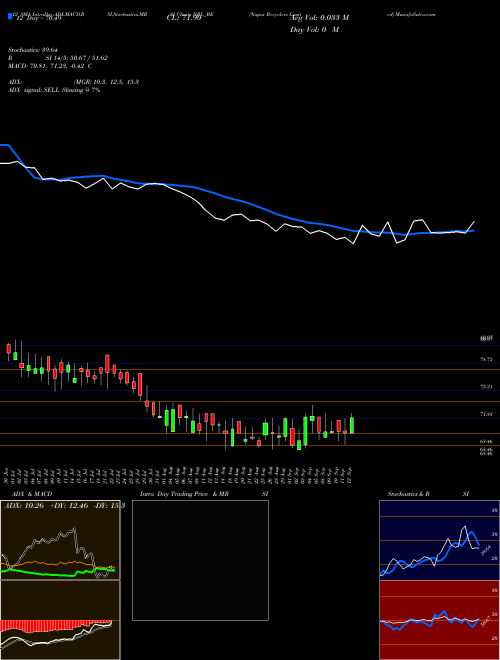The image size is (500, 660).
Task: Click the 'Avg Vol: 0.033 M' label
Action: point(320,18)
